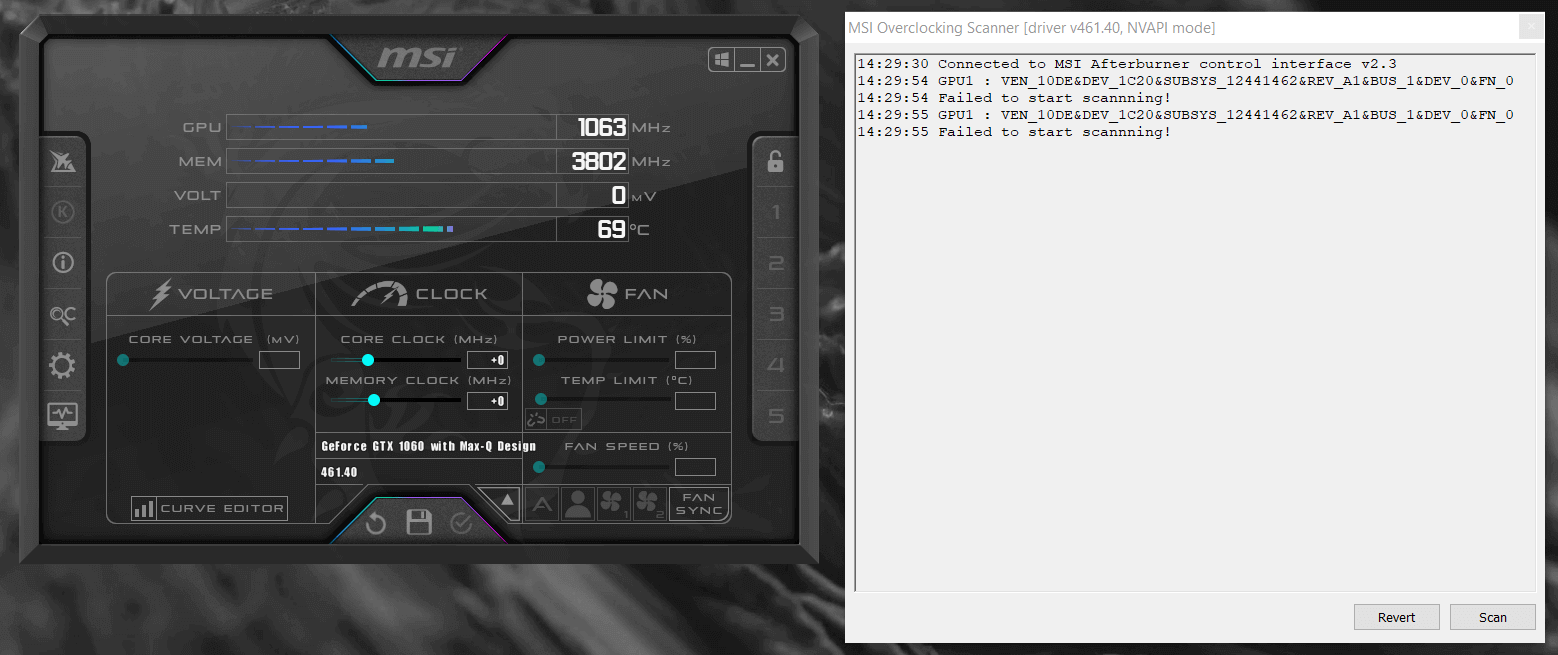
Task: Select profile slot 1
Action: [776, 213]
